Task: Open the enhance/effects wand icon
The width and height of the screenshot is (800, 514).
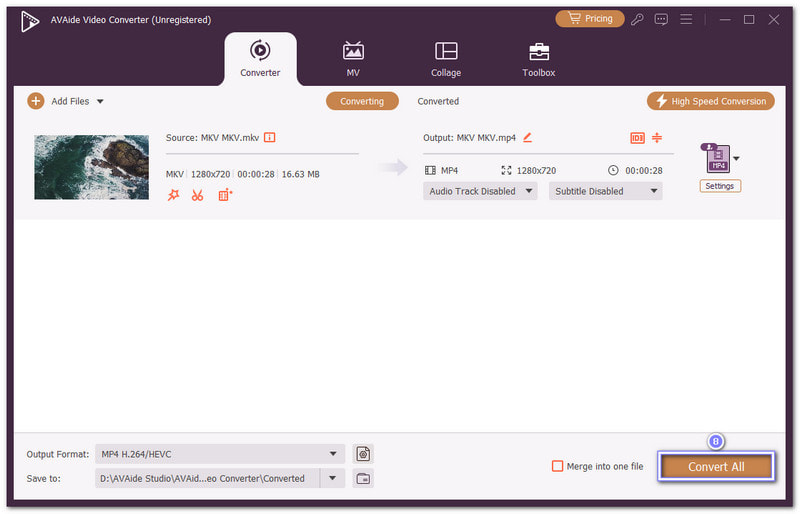Action: (x=173, y=195)
